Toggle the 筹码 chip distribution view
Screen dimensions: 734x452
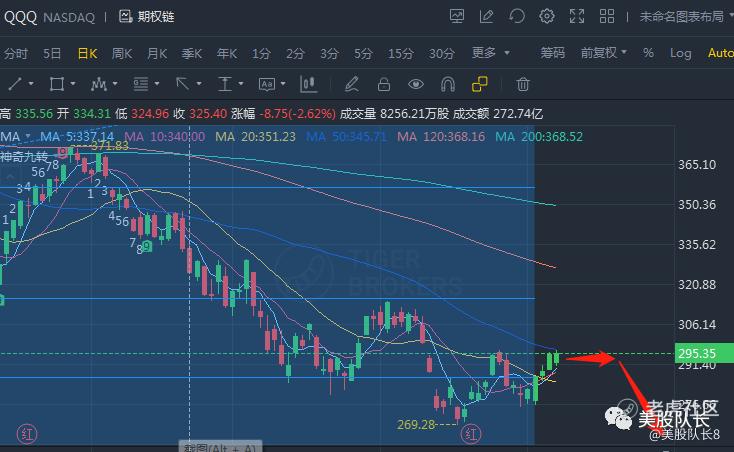tap(552, 52)
